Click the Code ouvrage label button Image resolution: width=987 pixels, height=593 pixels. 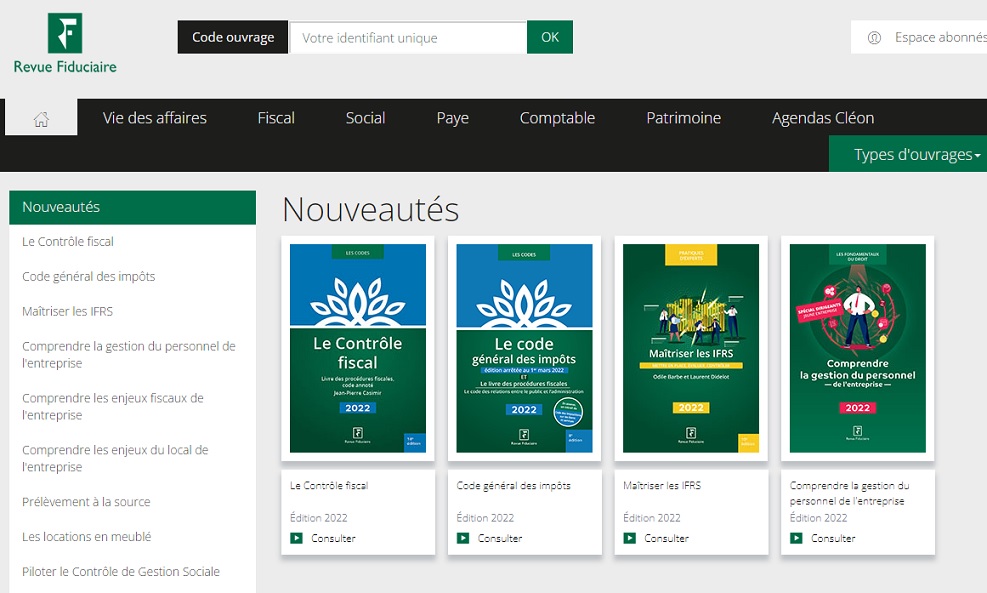coord(233,37)
